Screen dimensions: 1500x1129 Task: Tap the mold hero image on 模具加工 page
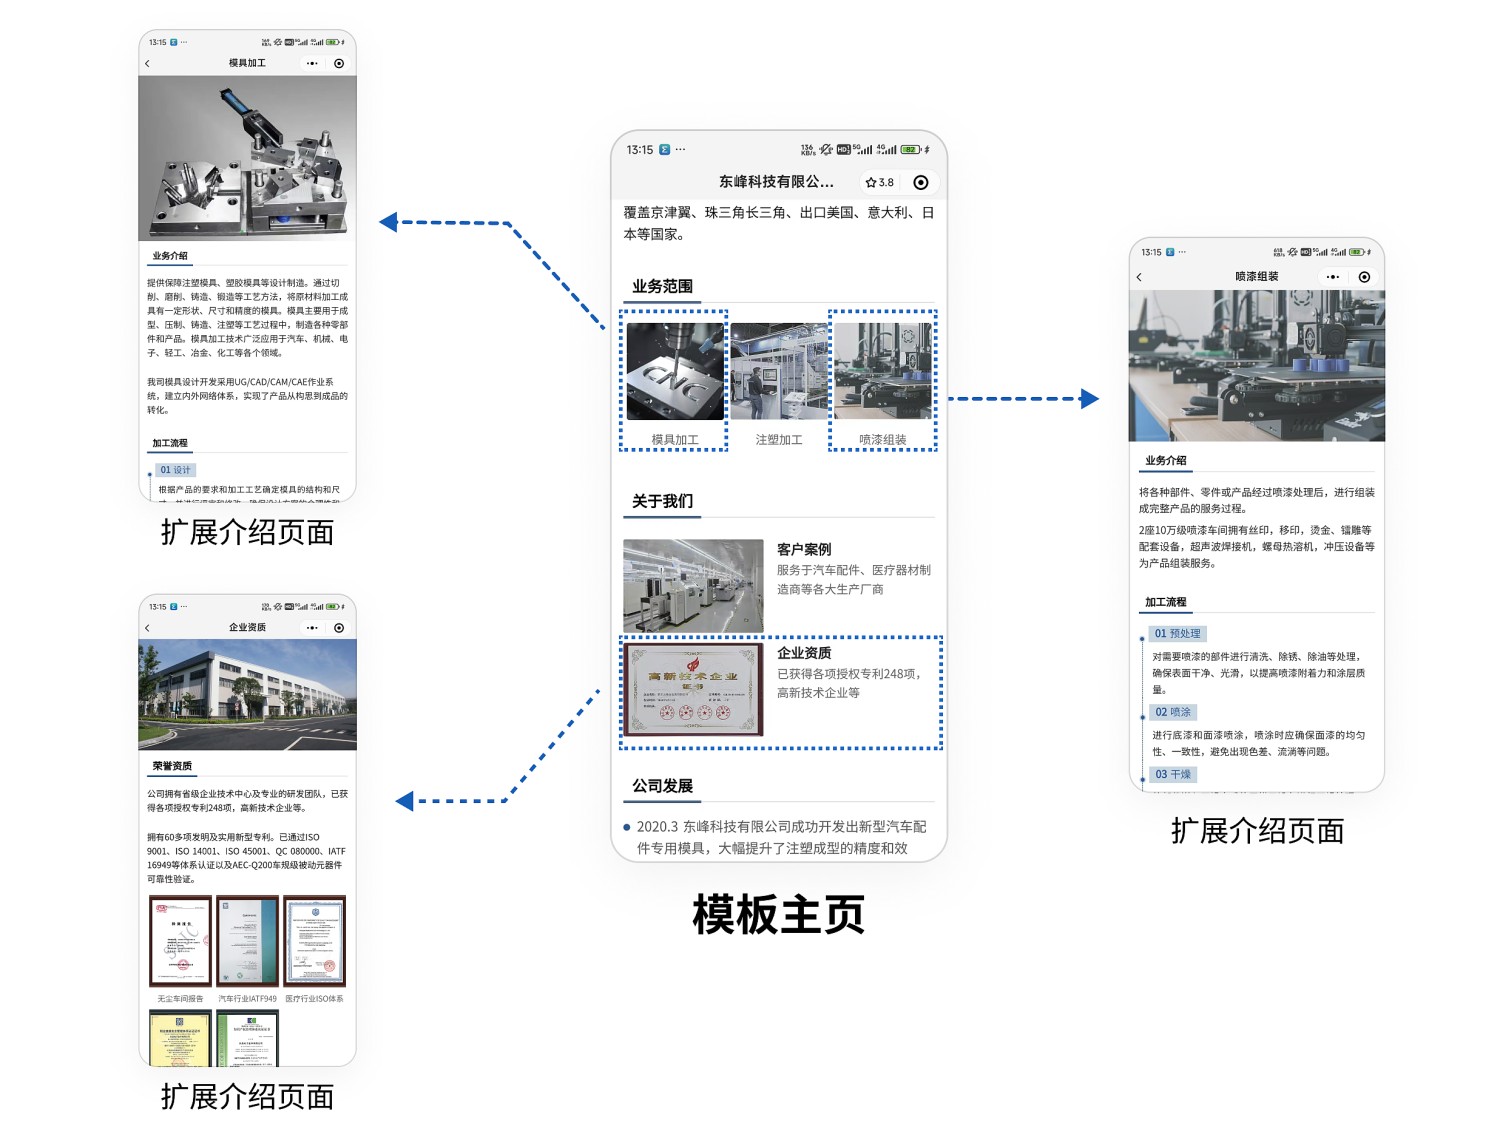pos(247,158)
